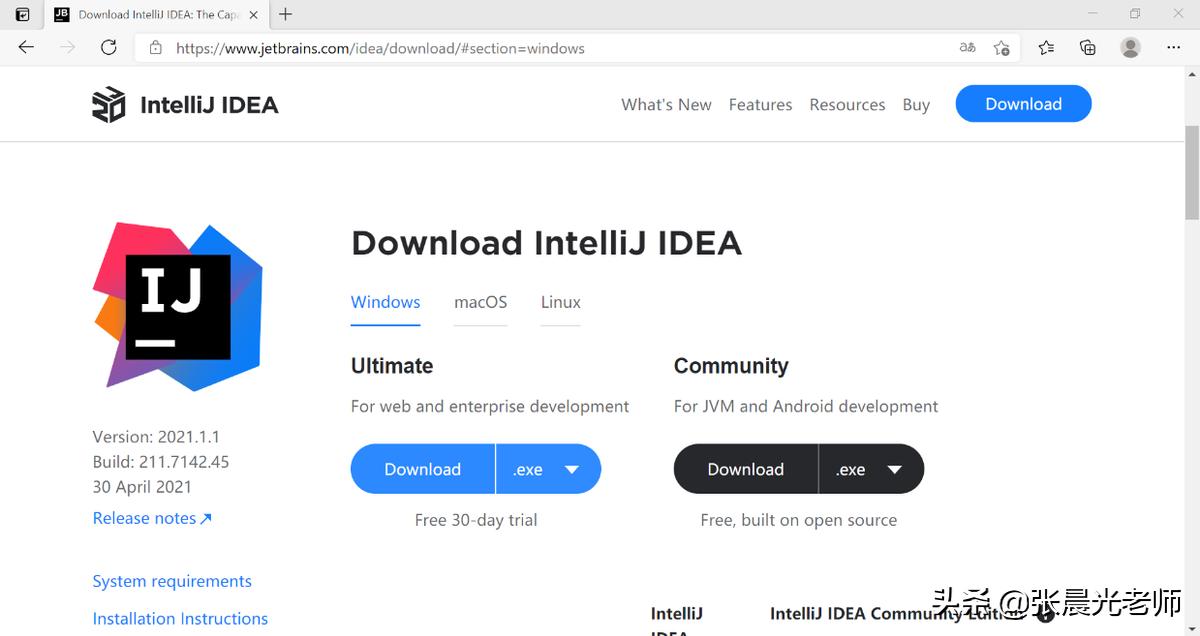
Task: Reload the page using the refresh icon
Action: [x=109, y=47]
